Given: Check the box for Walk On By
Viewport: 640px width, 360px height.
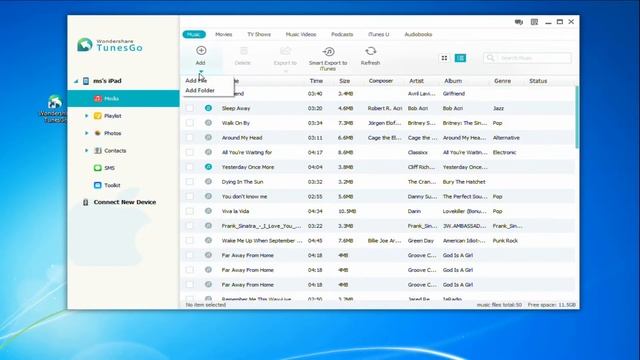Looking at the screenshot, I should 189,123.
